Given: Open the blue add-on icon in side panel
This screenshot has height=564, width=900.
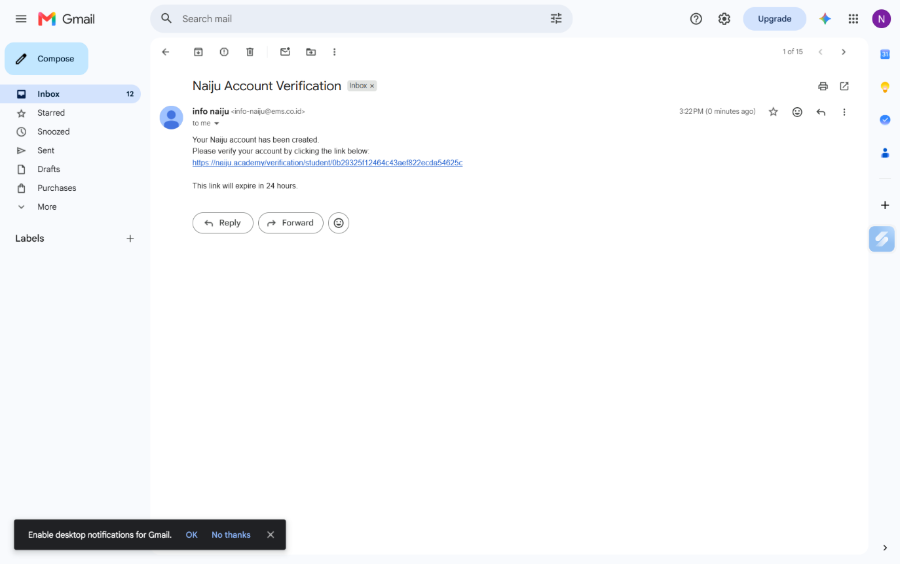Looking at the screenshot, I should pyautogui.click(x=882, y=239).
